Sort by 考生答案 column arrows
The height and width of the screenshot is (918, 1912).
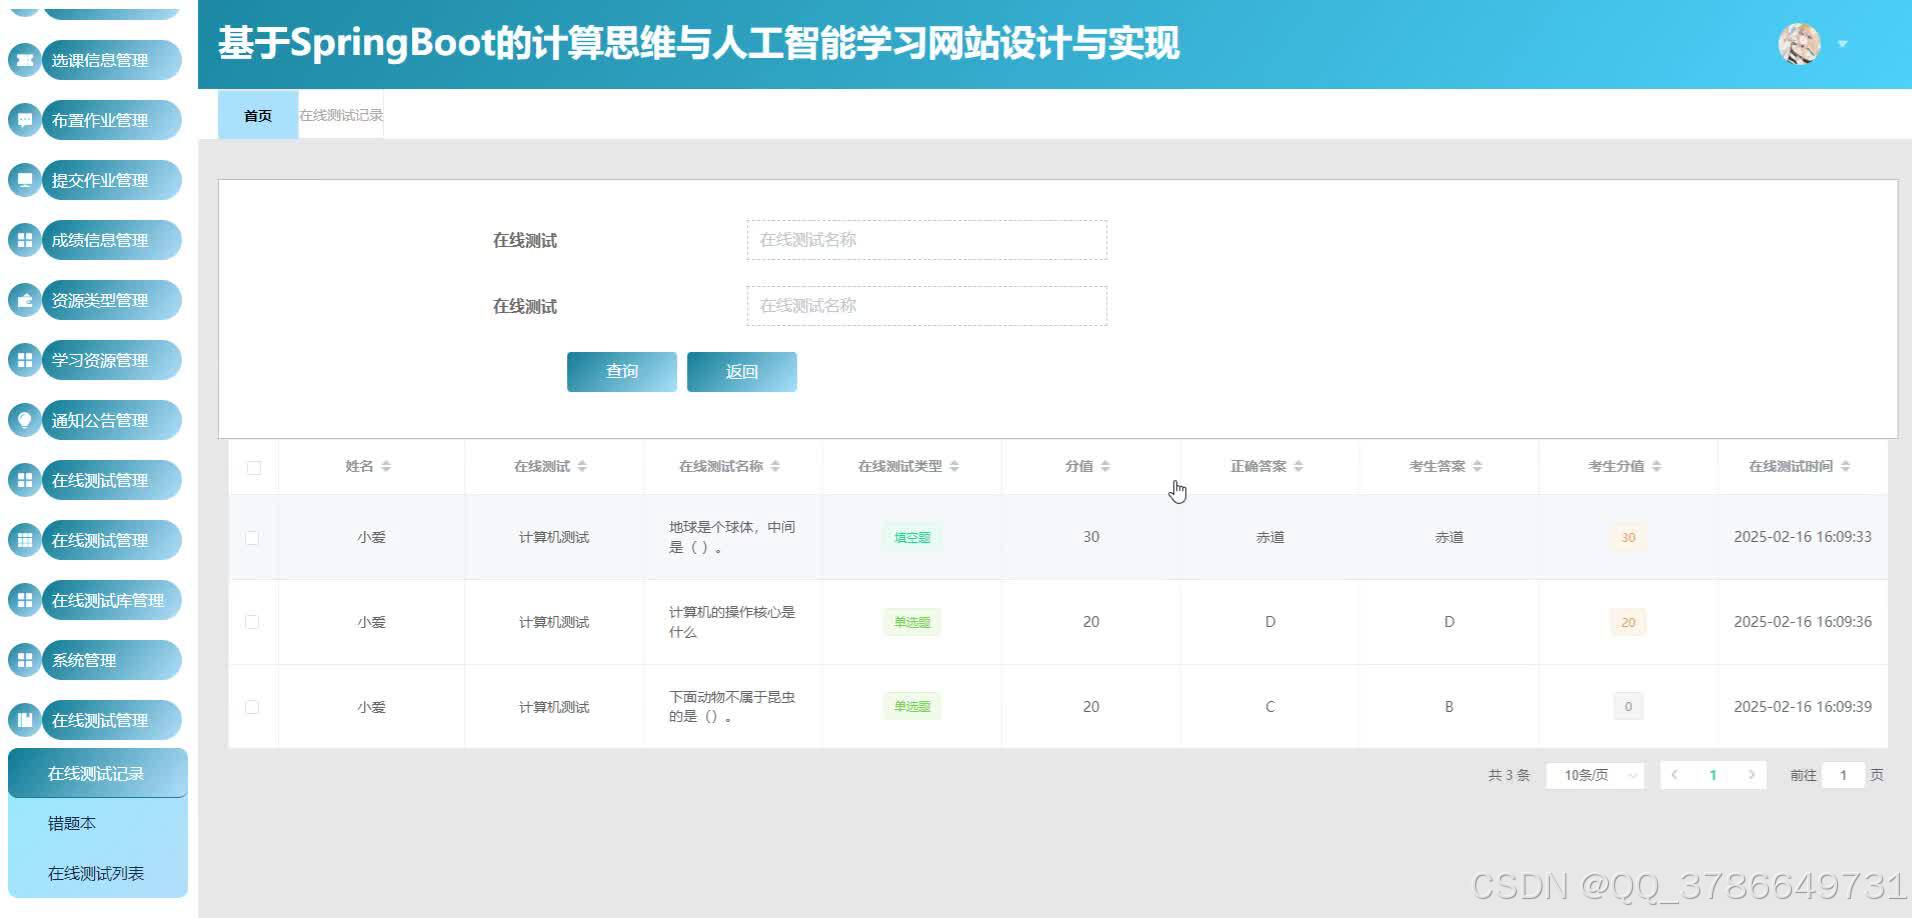tap(1477, 466)
